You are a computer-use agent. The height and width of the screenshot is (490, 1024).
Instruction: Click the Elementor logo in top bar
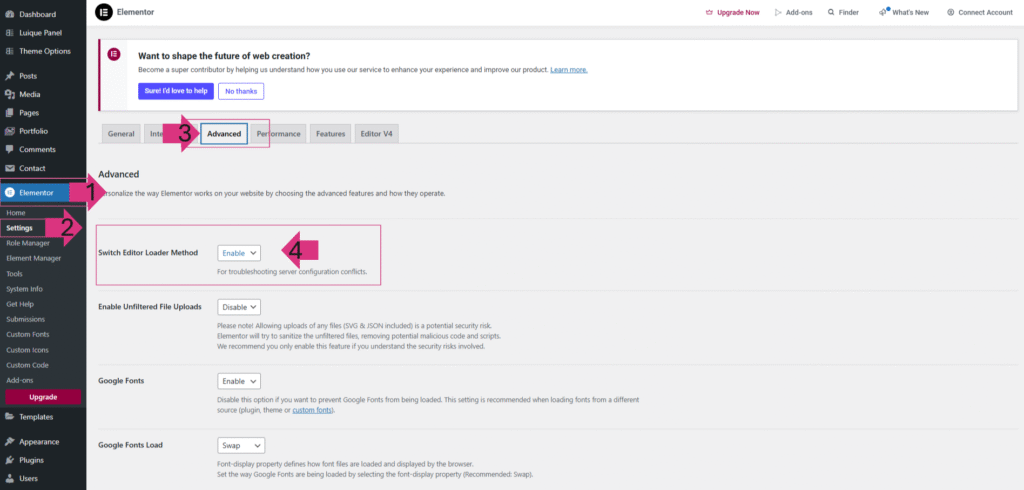[x=104, y=12]
